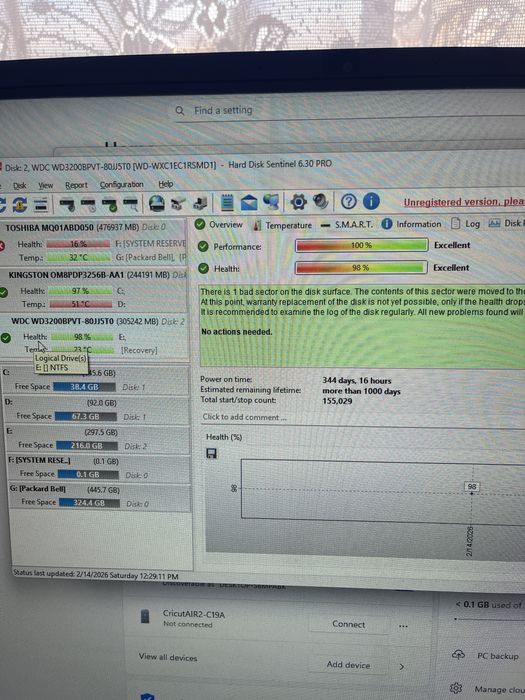
Task: Click the PC backup cloud icon
Action: 458,654
